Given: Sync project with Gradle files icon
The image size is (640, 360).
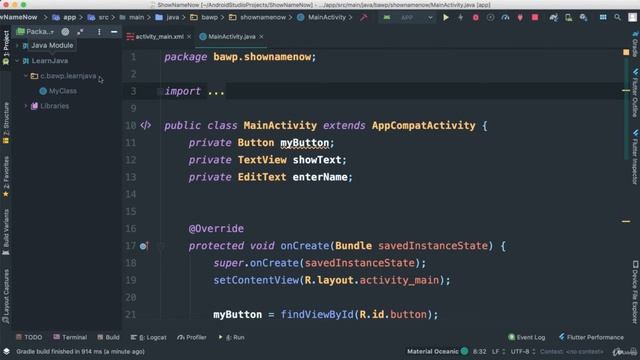Looking at the screenshot, I should [553, 18].
